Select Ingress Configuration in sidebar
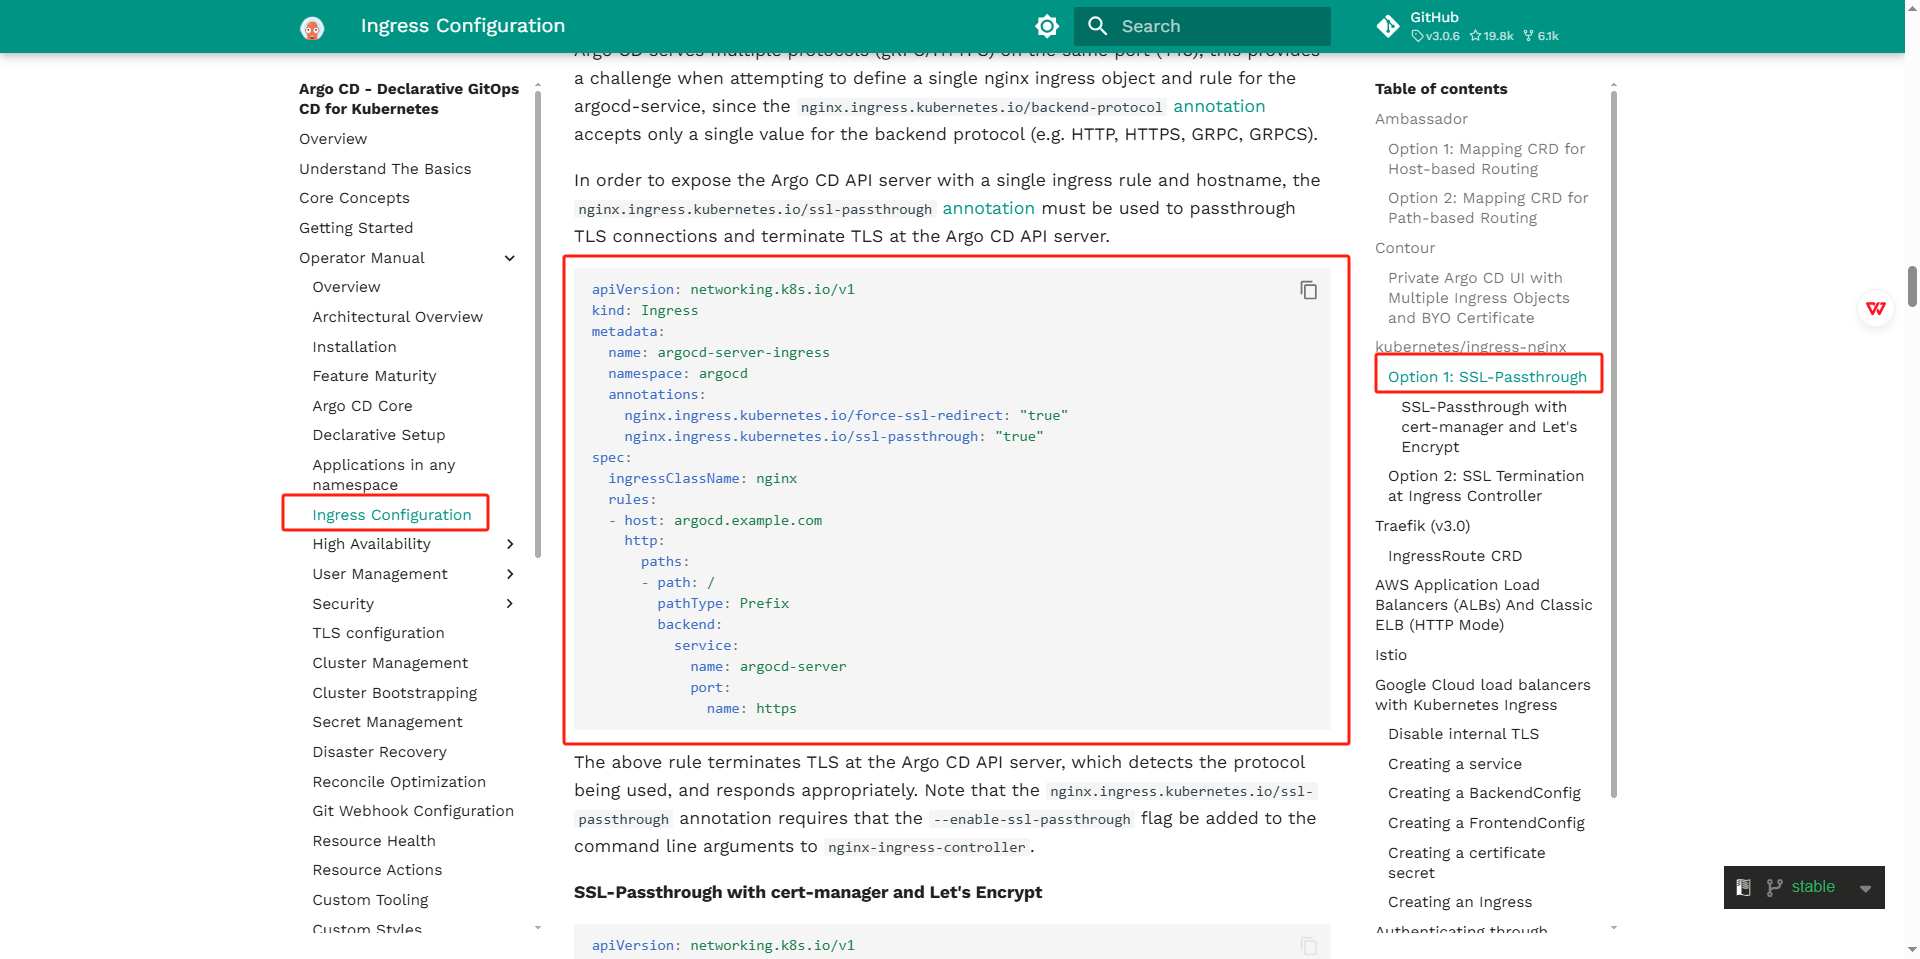The width and height of the screenshot is (1920, 959). pos(391,515)
